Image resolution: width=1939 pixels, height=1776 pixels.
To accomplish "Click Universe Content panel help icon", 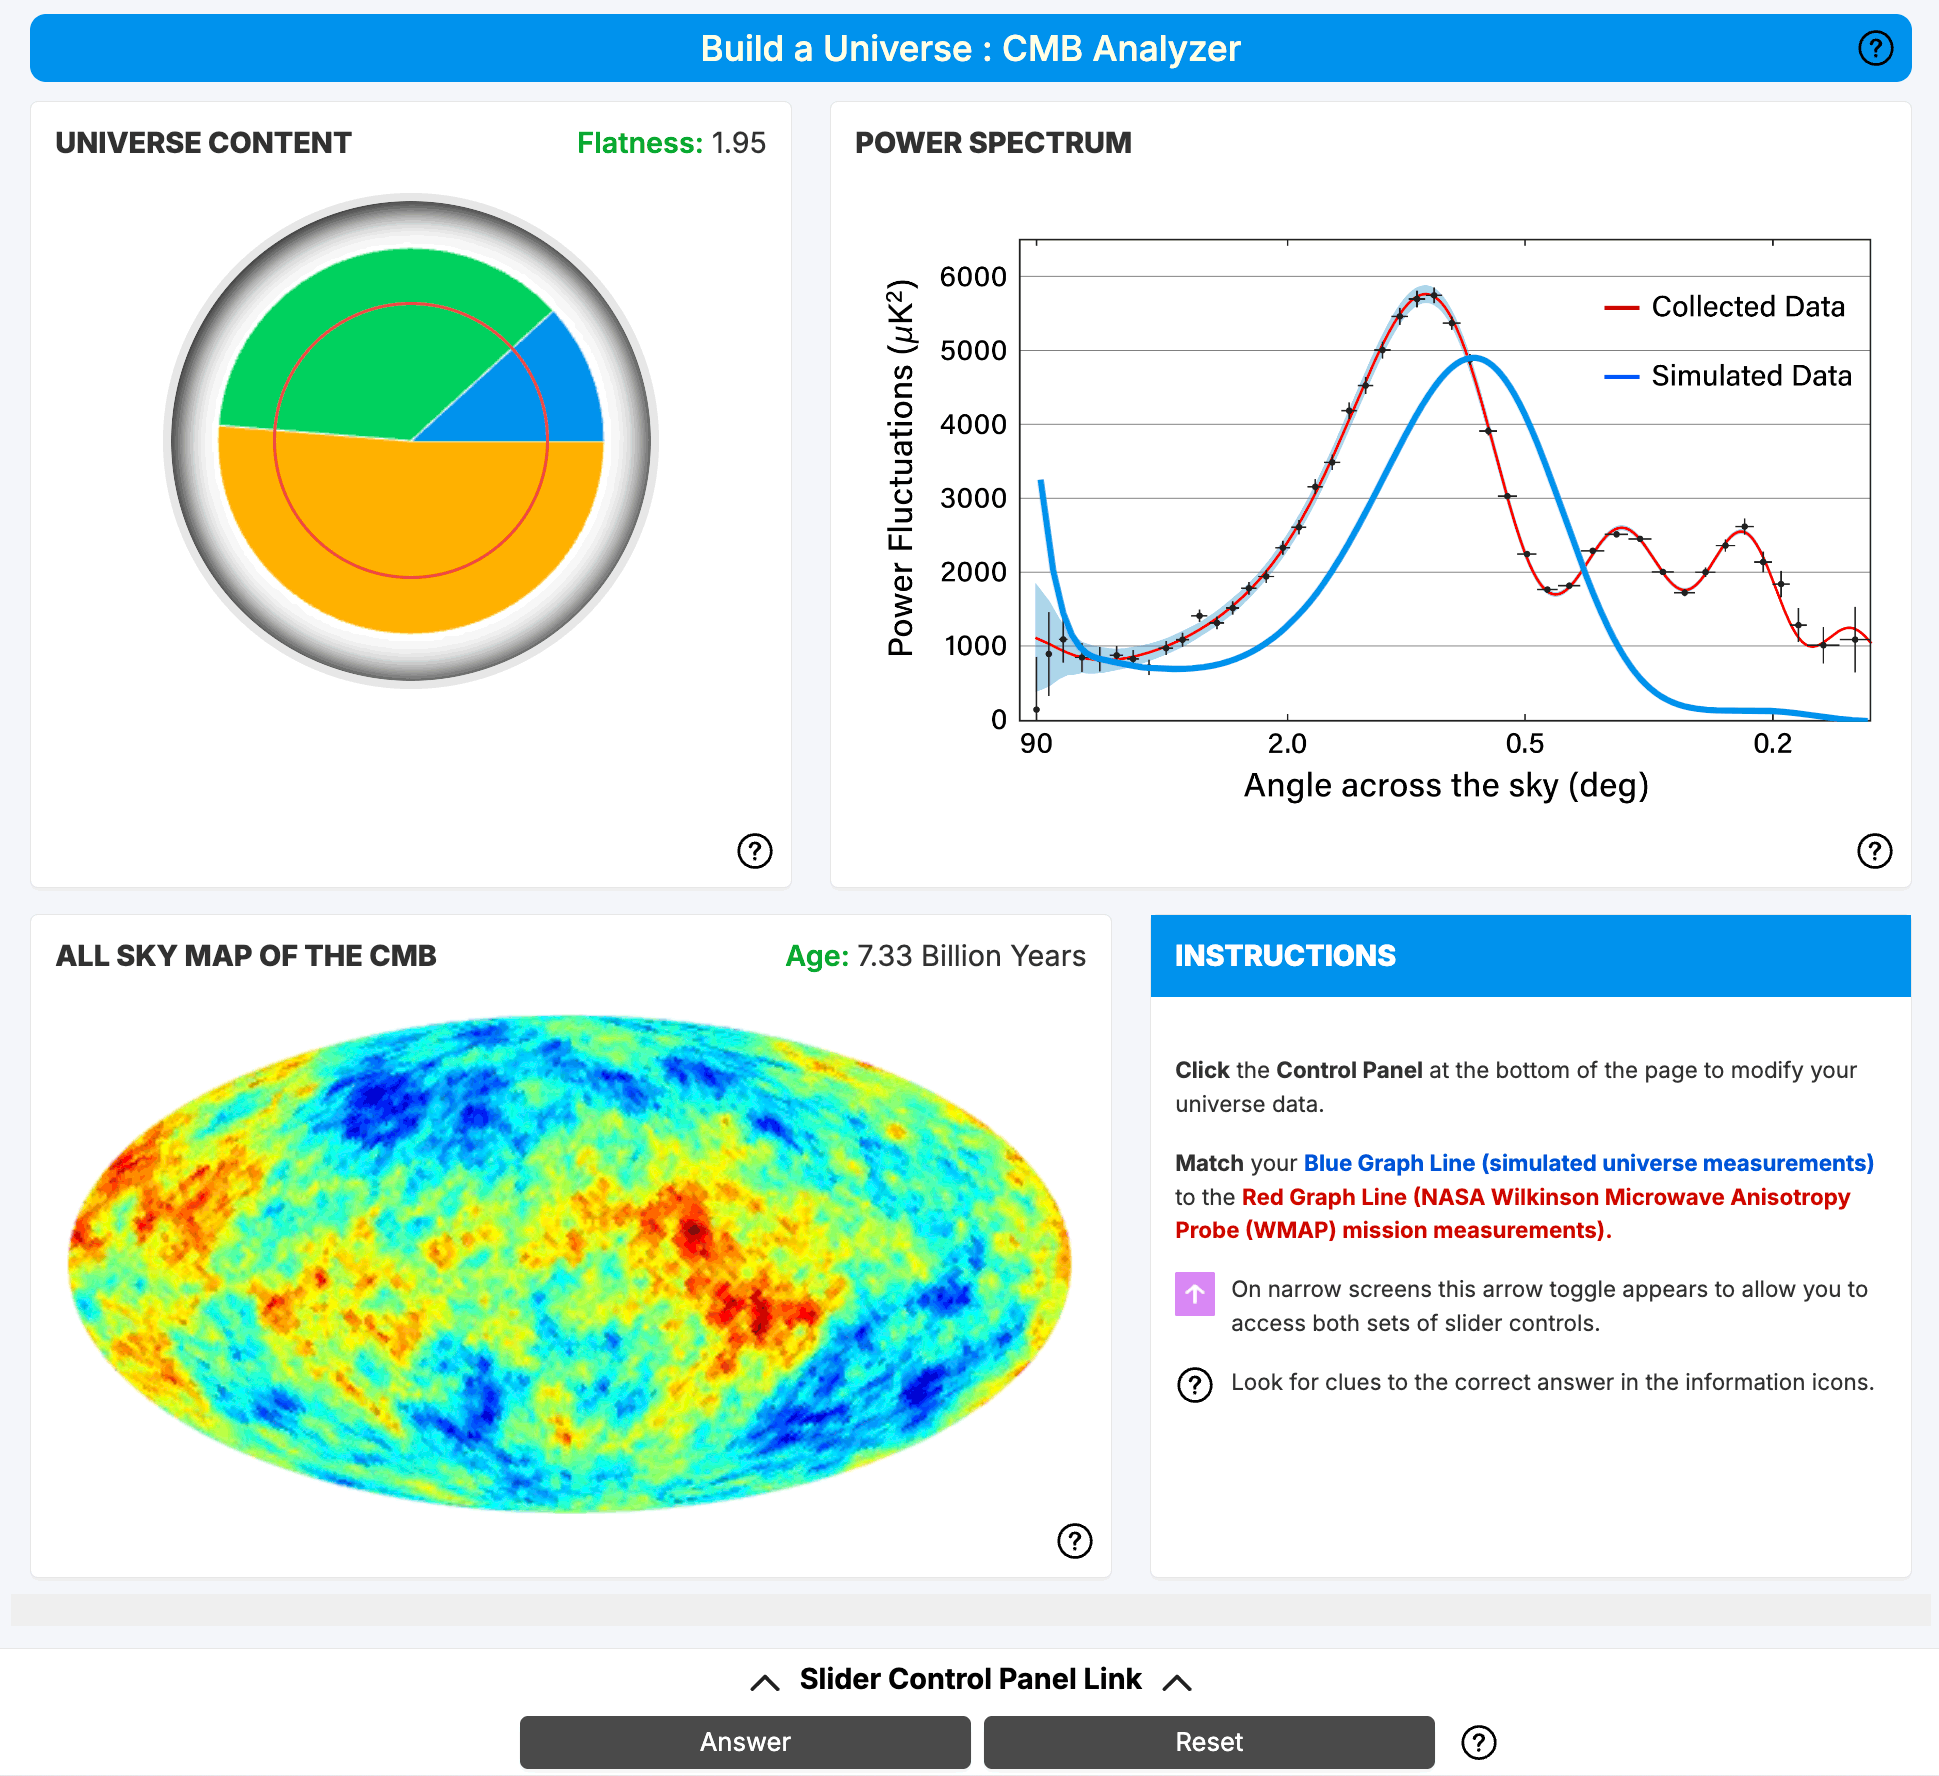I will 754,851.
